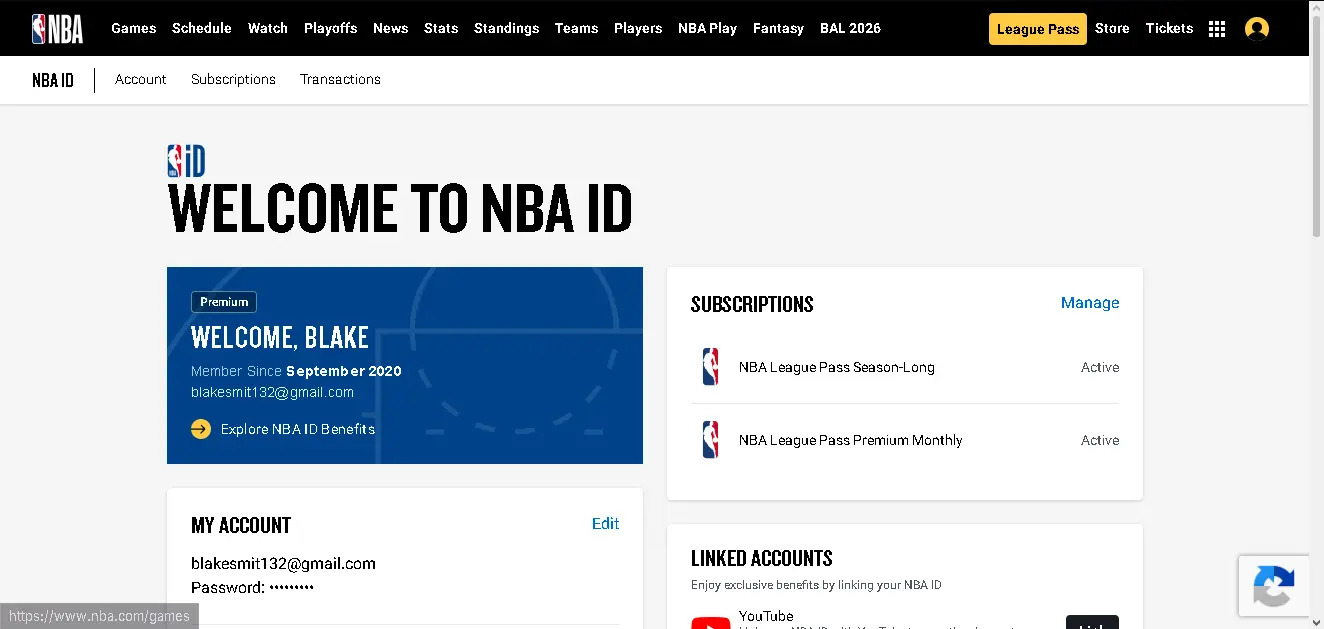Click the Active status of the Season-Long subscription
Screen dimensions: 1324x629
[x=1100, y=367]
